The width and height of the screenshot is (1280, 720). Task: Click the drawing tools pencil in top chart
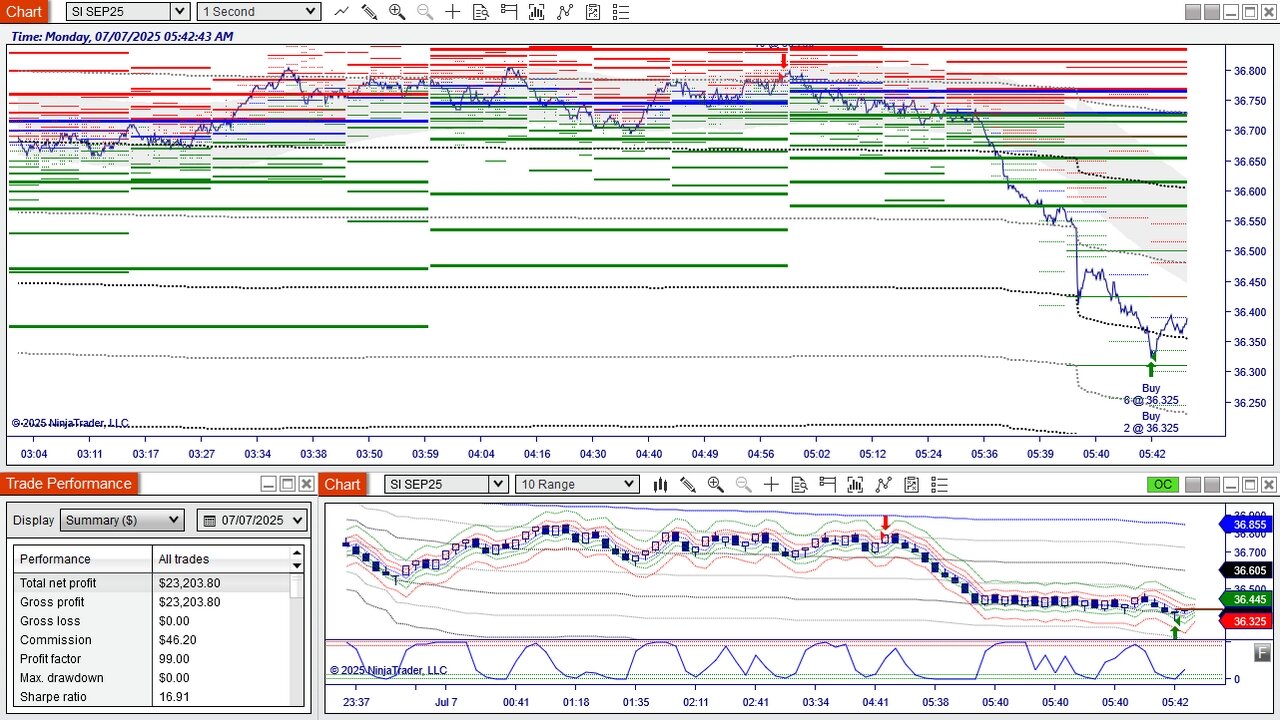[x=369, y=12]
